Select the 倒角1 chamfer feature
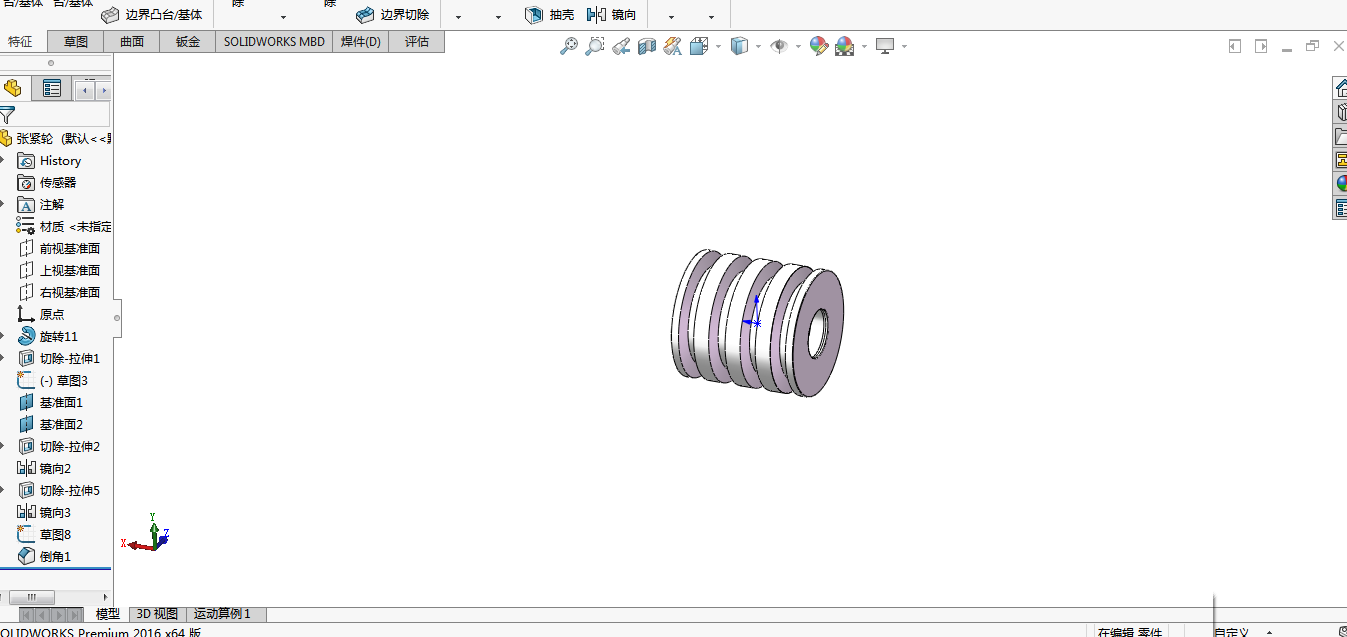This screenshot has height=637, width=1347. 44,557
